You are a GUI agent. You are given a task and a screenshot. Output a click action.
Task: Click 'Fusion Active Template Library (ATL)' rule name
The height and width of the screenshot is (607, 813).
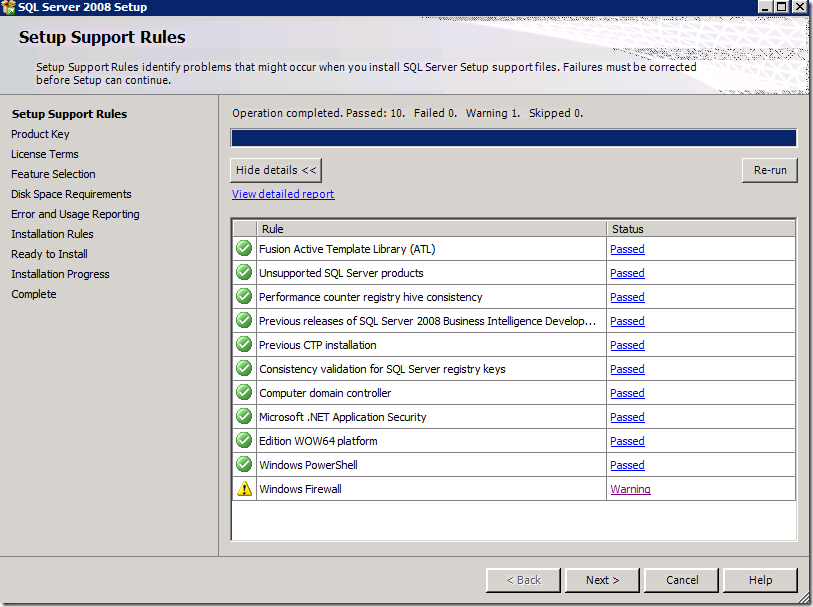coord(347,249)
